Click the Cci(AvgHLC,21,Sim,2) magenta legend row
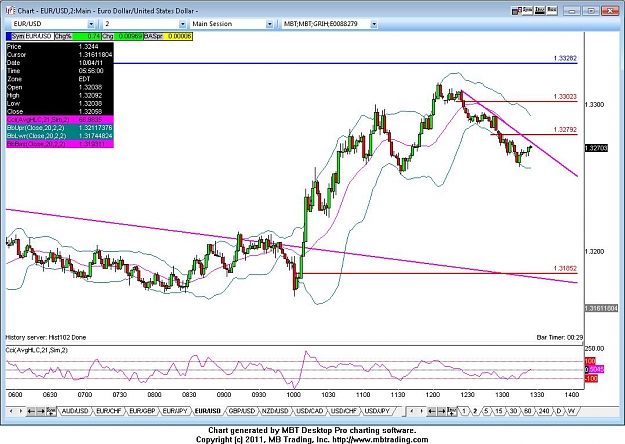The width and height of the screenshot is (625, 444). [60, 120]
